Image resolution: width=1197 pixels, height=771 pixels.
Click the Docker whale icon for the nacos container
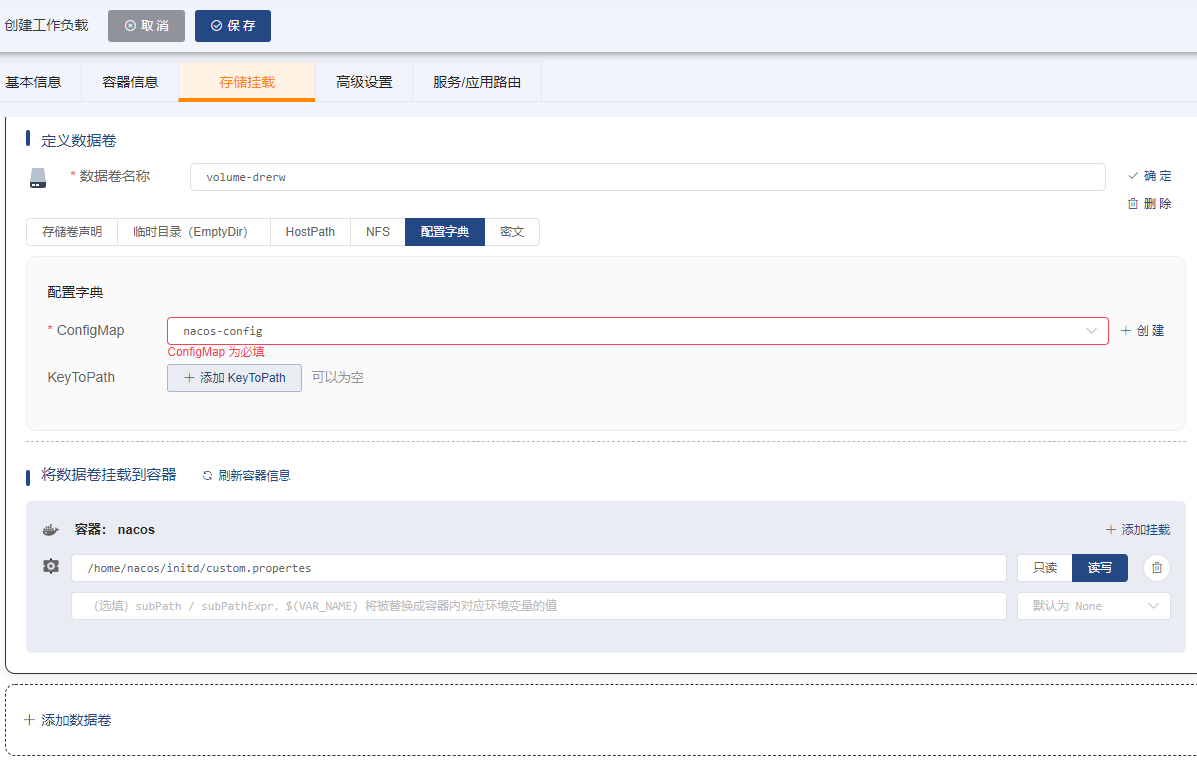coord(51,530)
